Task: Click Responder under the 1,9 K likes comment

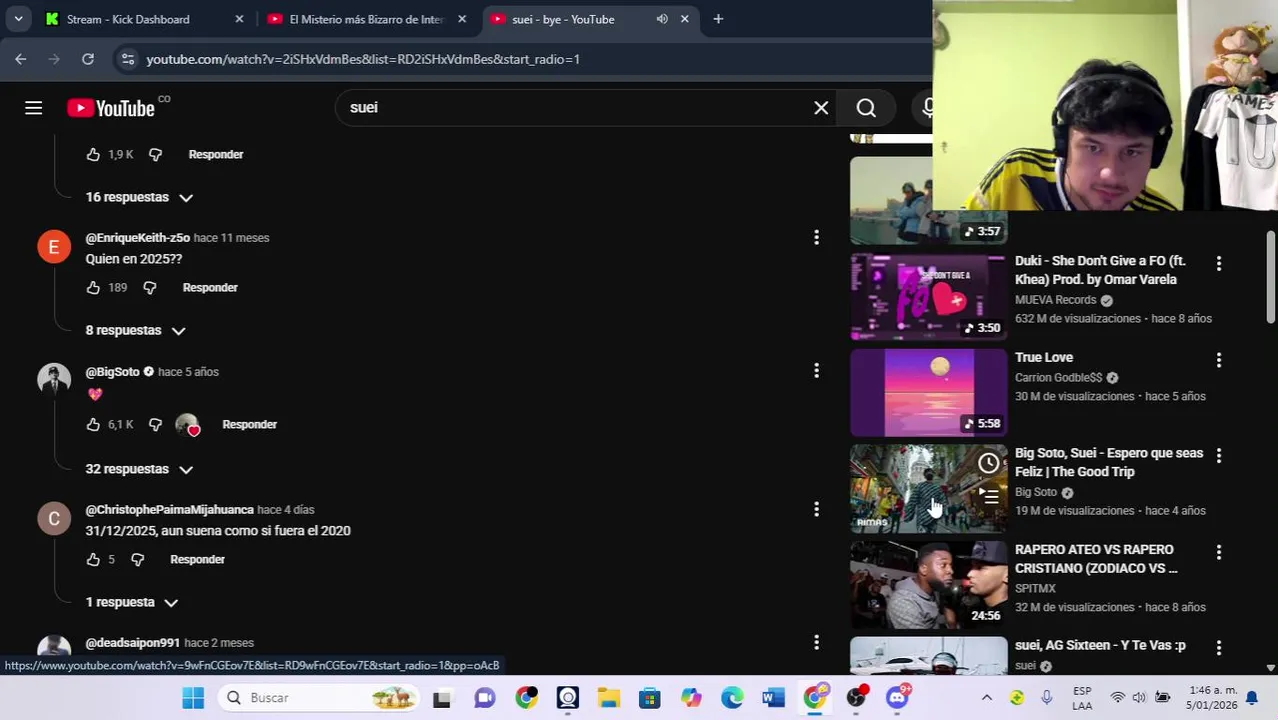Action: [x=216, y=155]
